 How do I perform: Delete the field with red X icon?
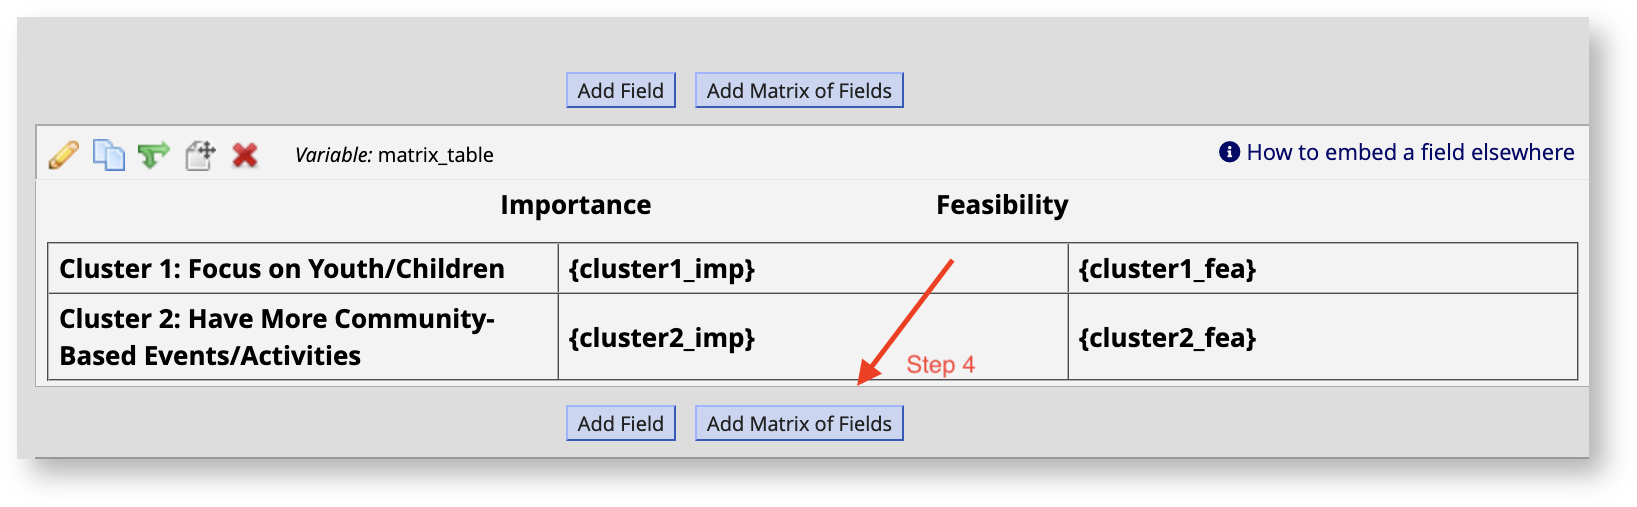click(245, 155)
